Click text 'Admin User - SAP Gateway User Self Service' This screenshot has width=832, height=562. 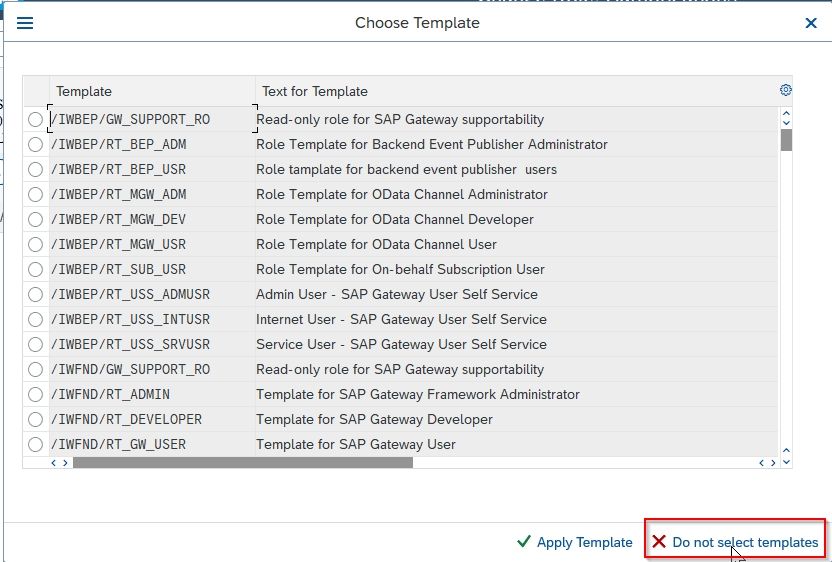(x=397, y=294)
